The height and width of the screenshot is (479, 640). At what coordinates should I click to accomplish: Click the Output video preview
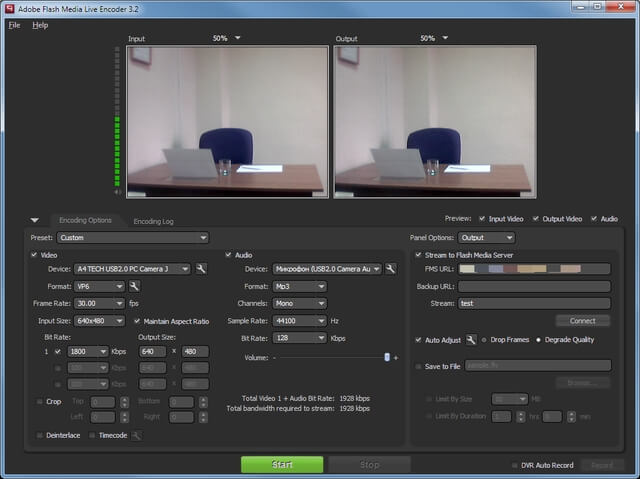point(435,122)
